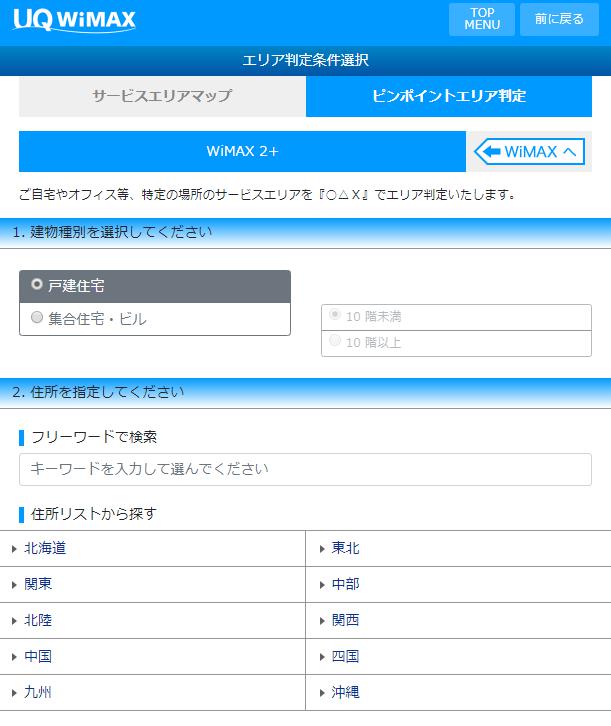
Task: Expand the 中部 region
Action: (x=458, y=584)
